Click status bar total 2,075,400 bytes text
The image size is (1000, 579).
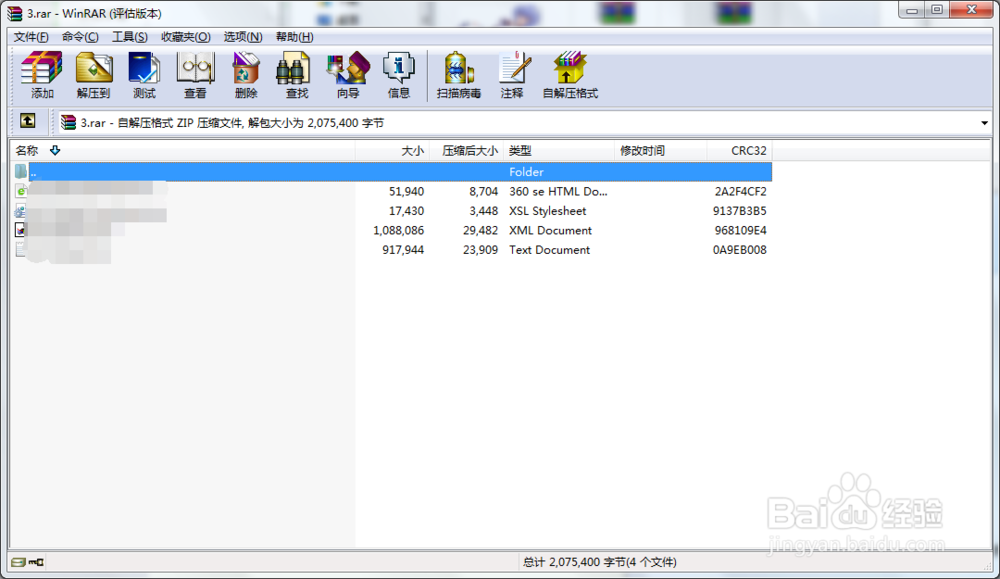click(x=599, y=562)
